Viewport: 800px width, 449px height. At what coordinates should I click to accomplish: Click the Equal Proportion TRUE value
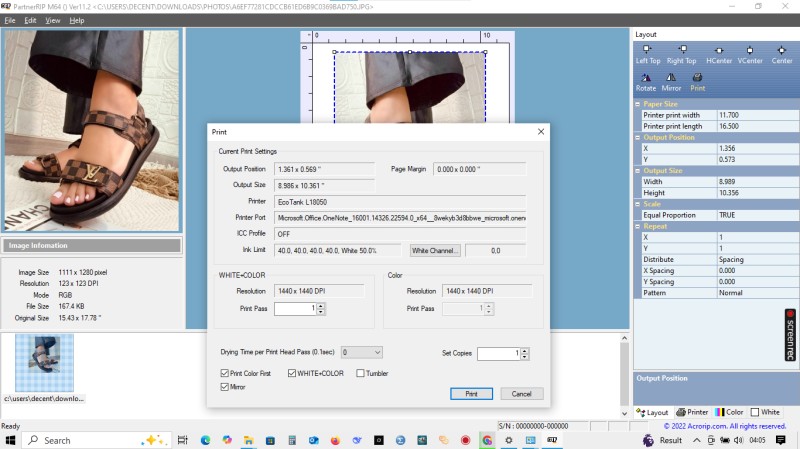click(758, 215)
